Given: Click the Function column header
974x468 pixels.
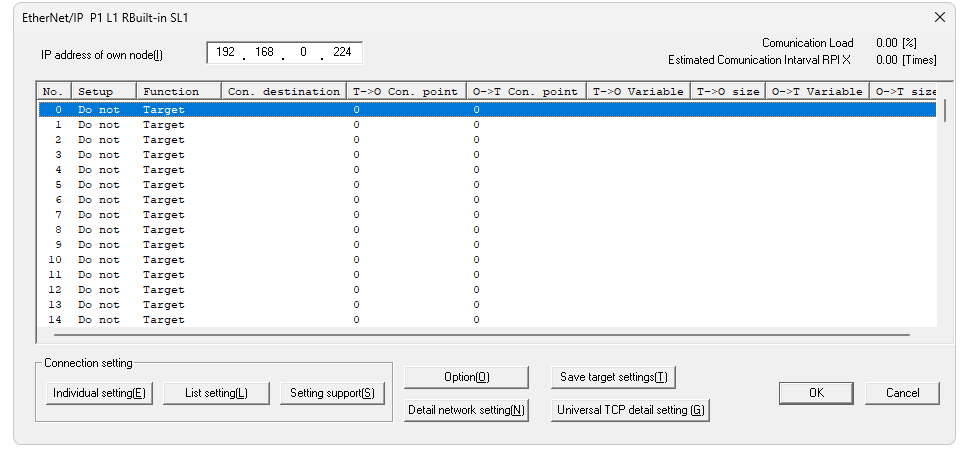Looking at the screenshot, I should [178, 91].
